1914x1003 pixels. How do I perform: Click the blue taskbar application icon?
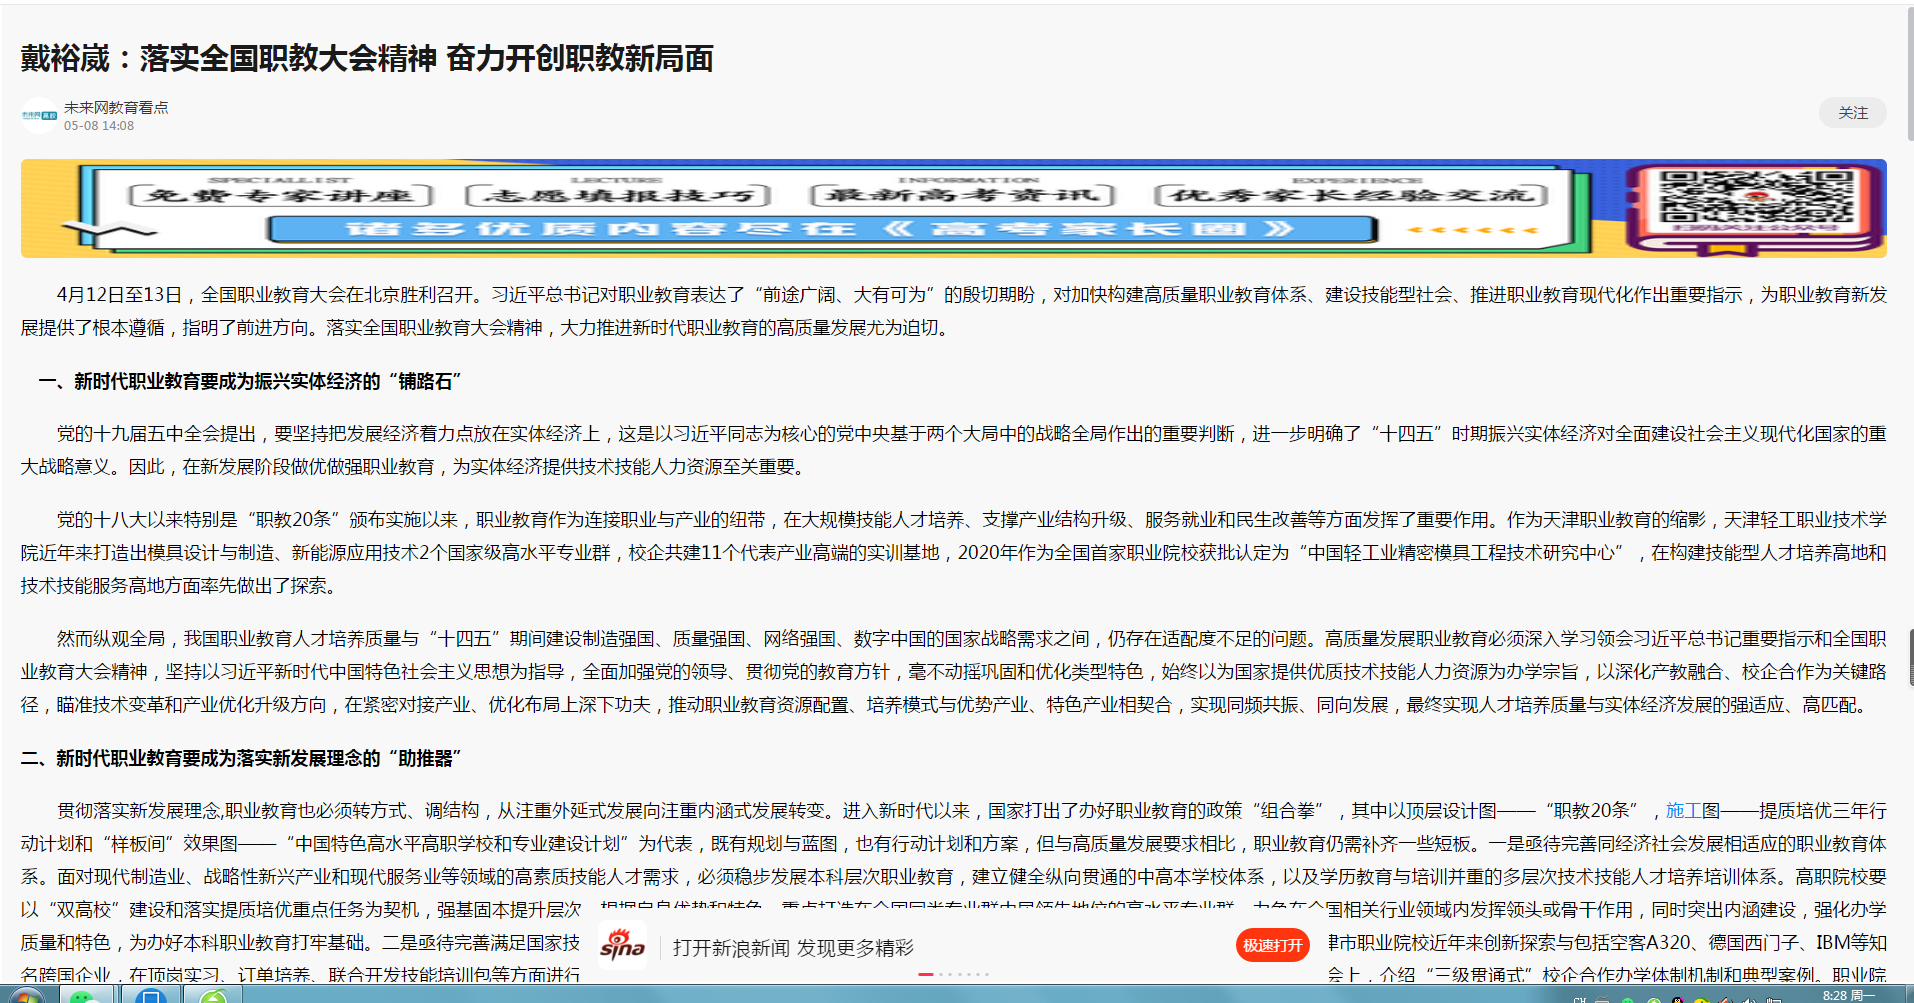pos(151,996)
